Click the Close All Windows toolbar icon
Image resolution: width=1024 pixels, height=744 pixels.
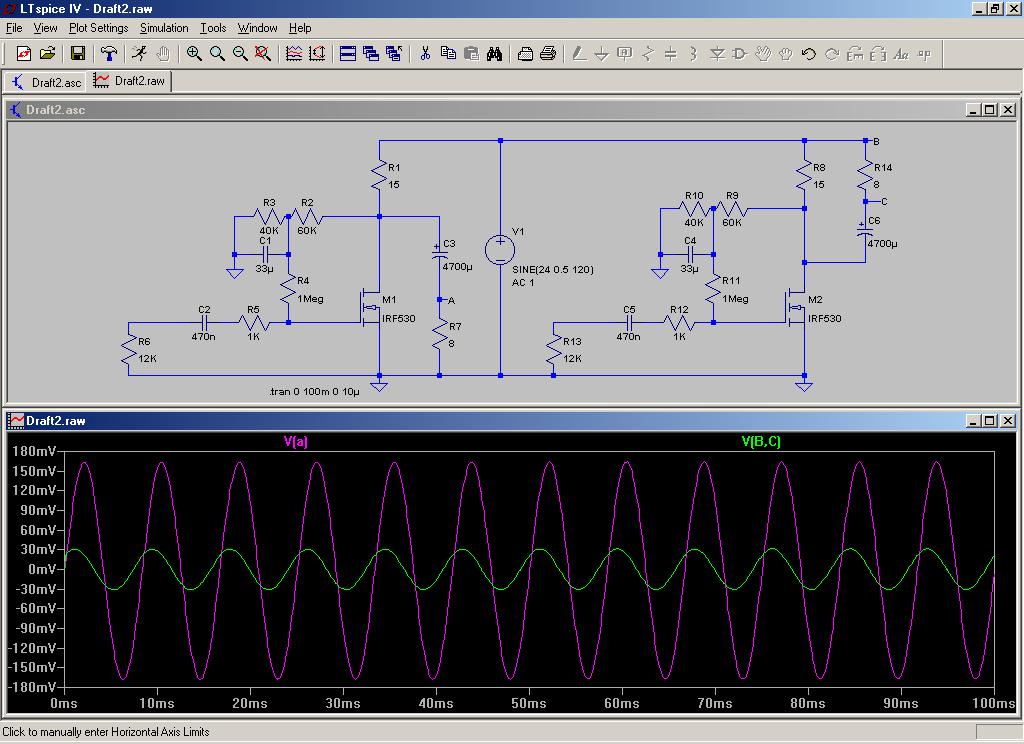(x=394, y=54)
